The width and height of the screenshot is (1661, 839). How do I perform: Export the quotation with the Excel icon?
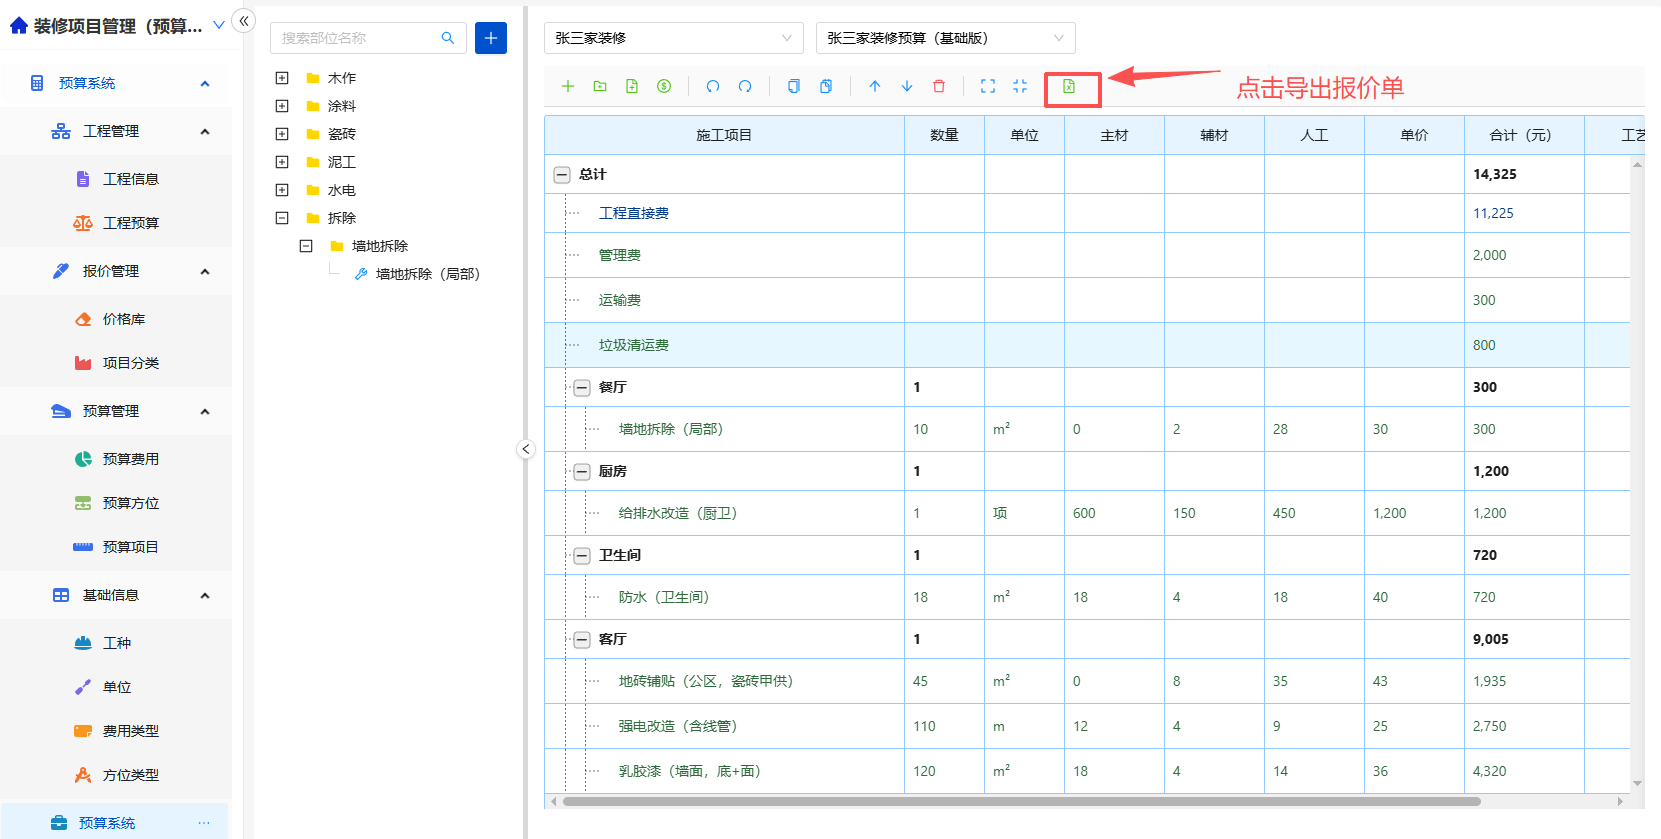pos(1069,87)
